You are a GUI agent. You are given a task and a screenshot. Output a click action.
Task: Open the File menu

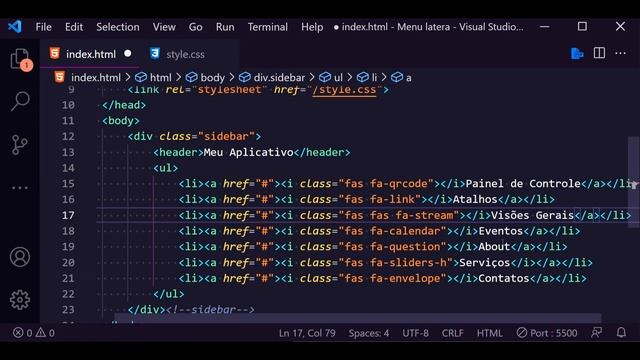pyautogui.click(x=44, y=27)
